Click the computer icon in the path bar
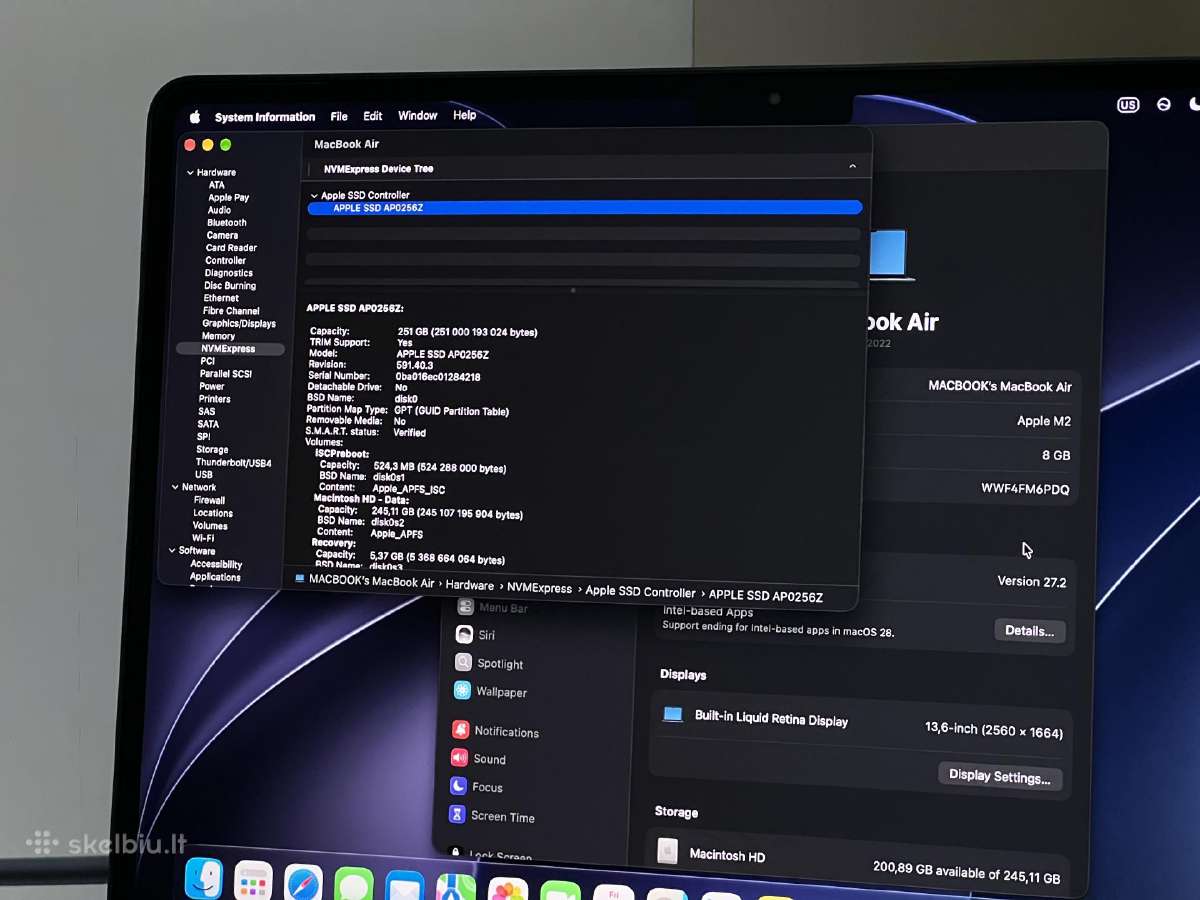1200x900 pixels. click(300, 578)
